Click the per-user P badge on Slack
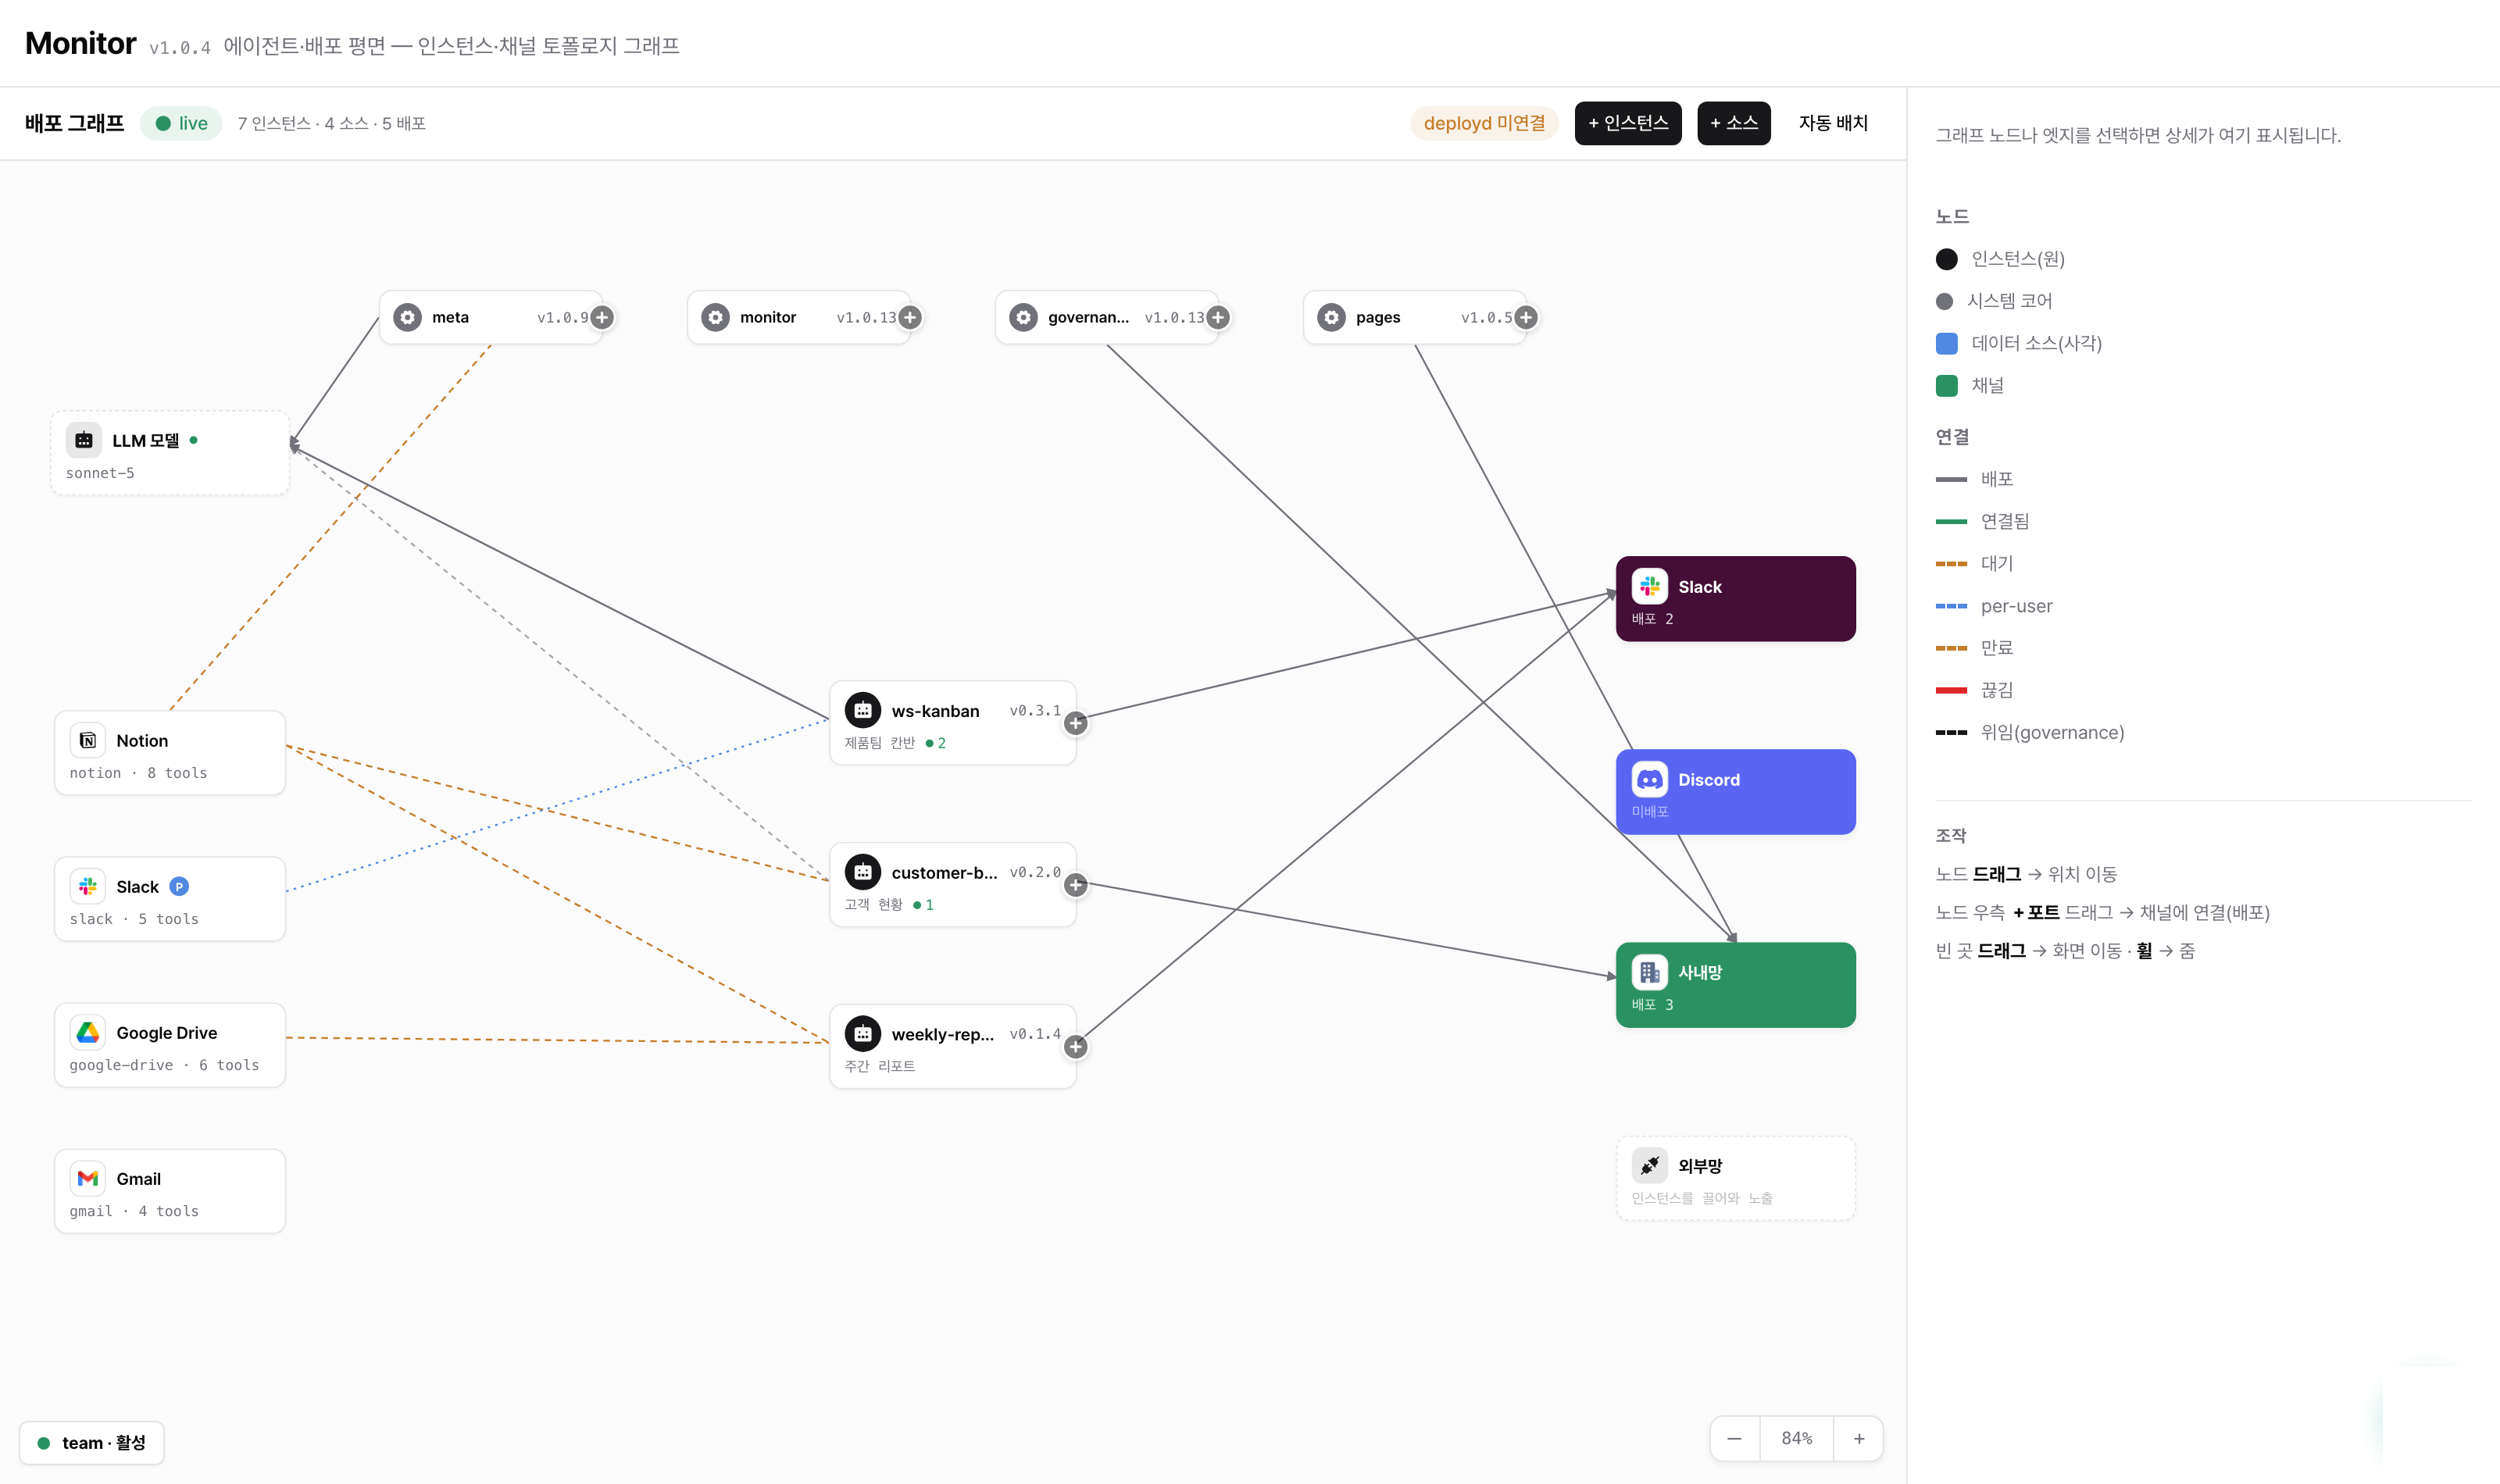This screenshot has height=1484, width=2500. pyautogui.click(x=179, y=886)
